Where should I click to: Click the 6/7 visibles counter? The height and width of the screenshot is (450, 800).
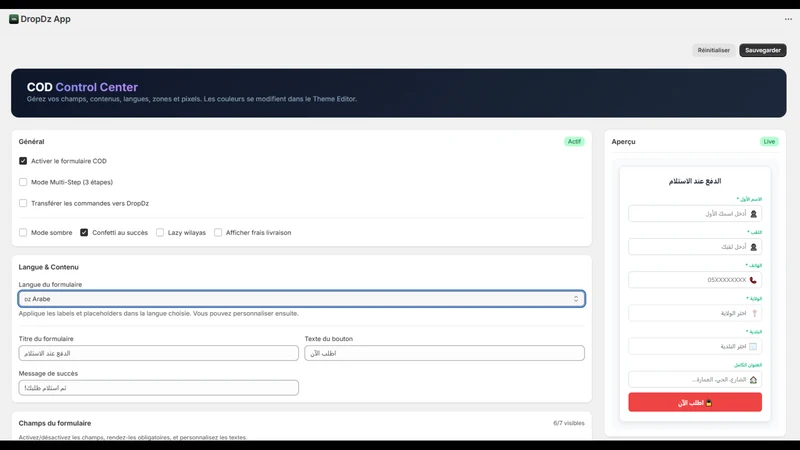(x=569, y=423)
